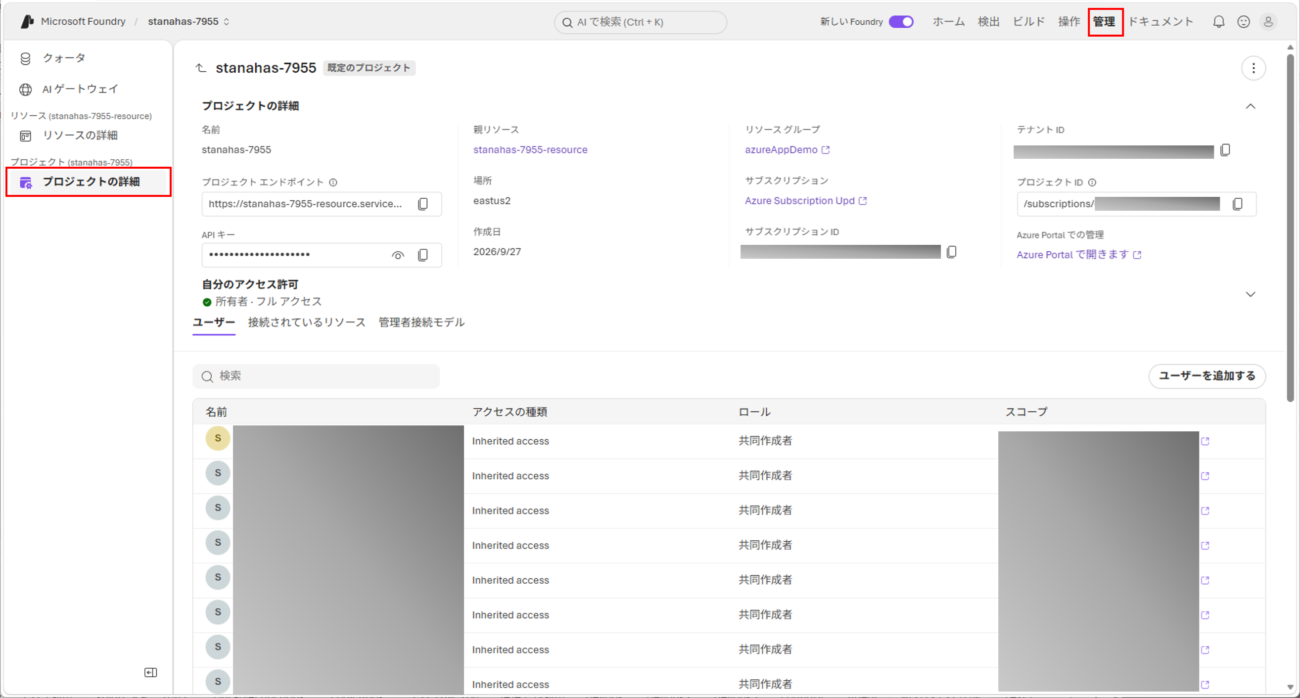This screenshot has height=698, width=1300.
Task: Open the 操作 menu item
Action: coord(1069,21)
